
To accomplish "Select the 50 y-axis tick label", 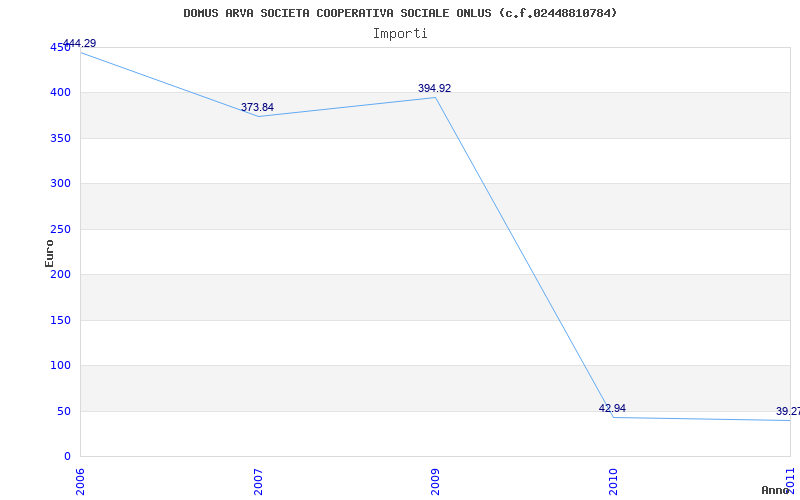I will pos(64,411).
